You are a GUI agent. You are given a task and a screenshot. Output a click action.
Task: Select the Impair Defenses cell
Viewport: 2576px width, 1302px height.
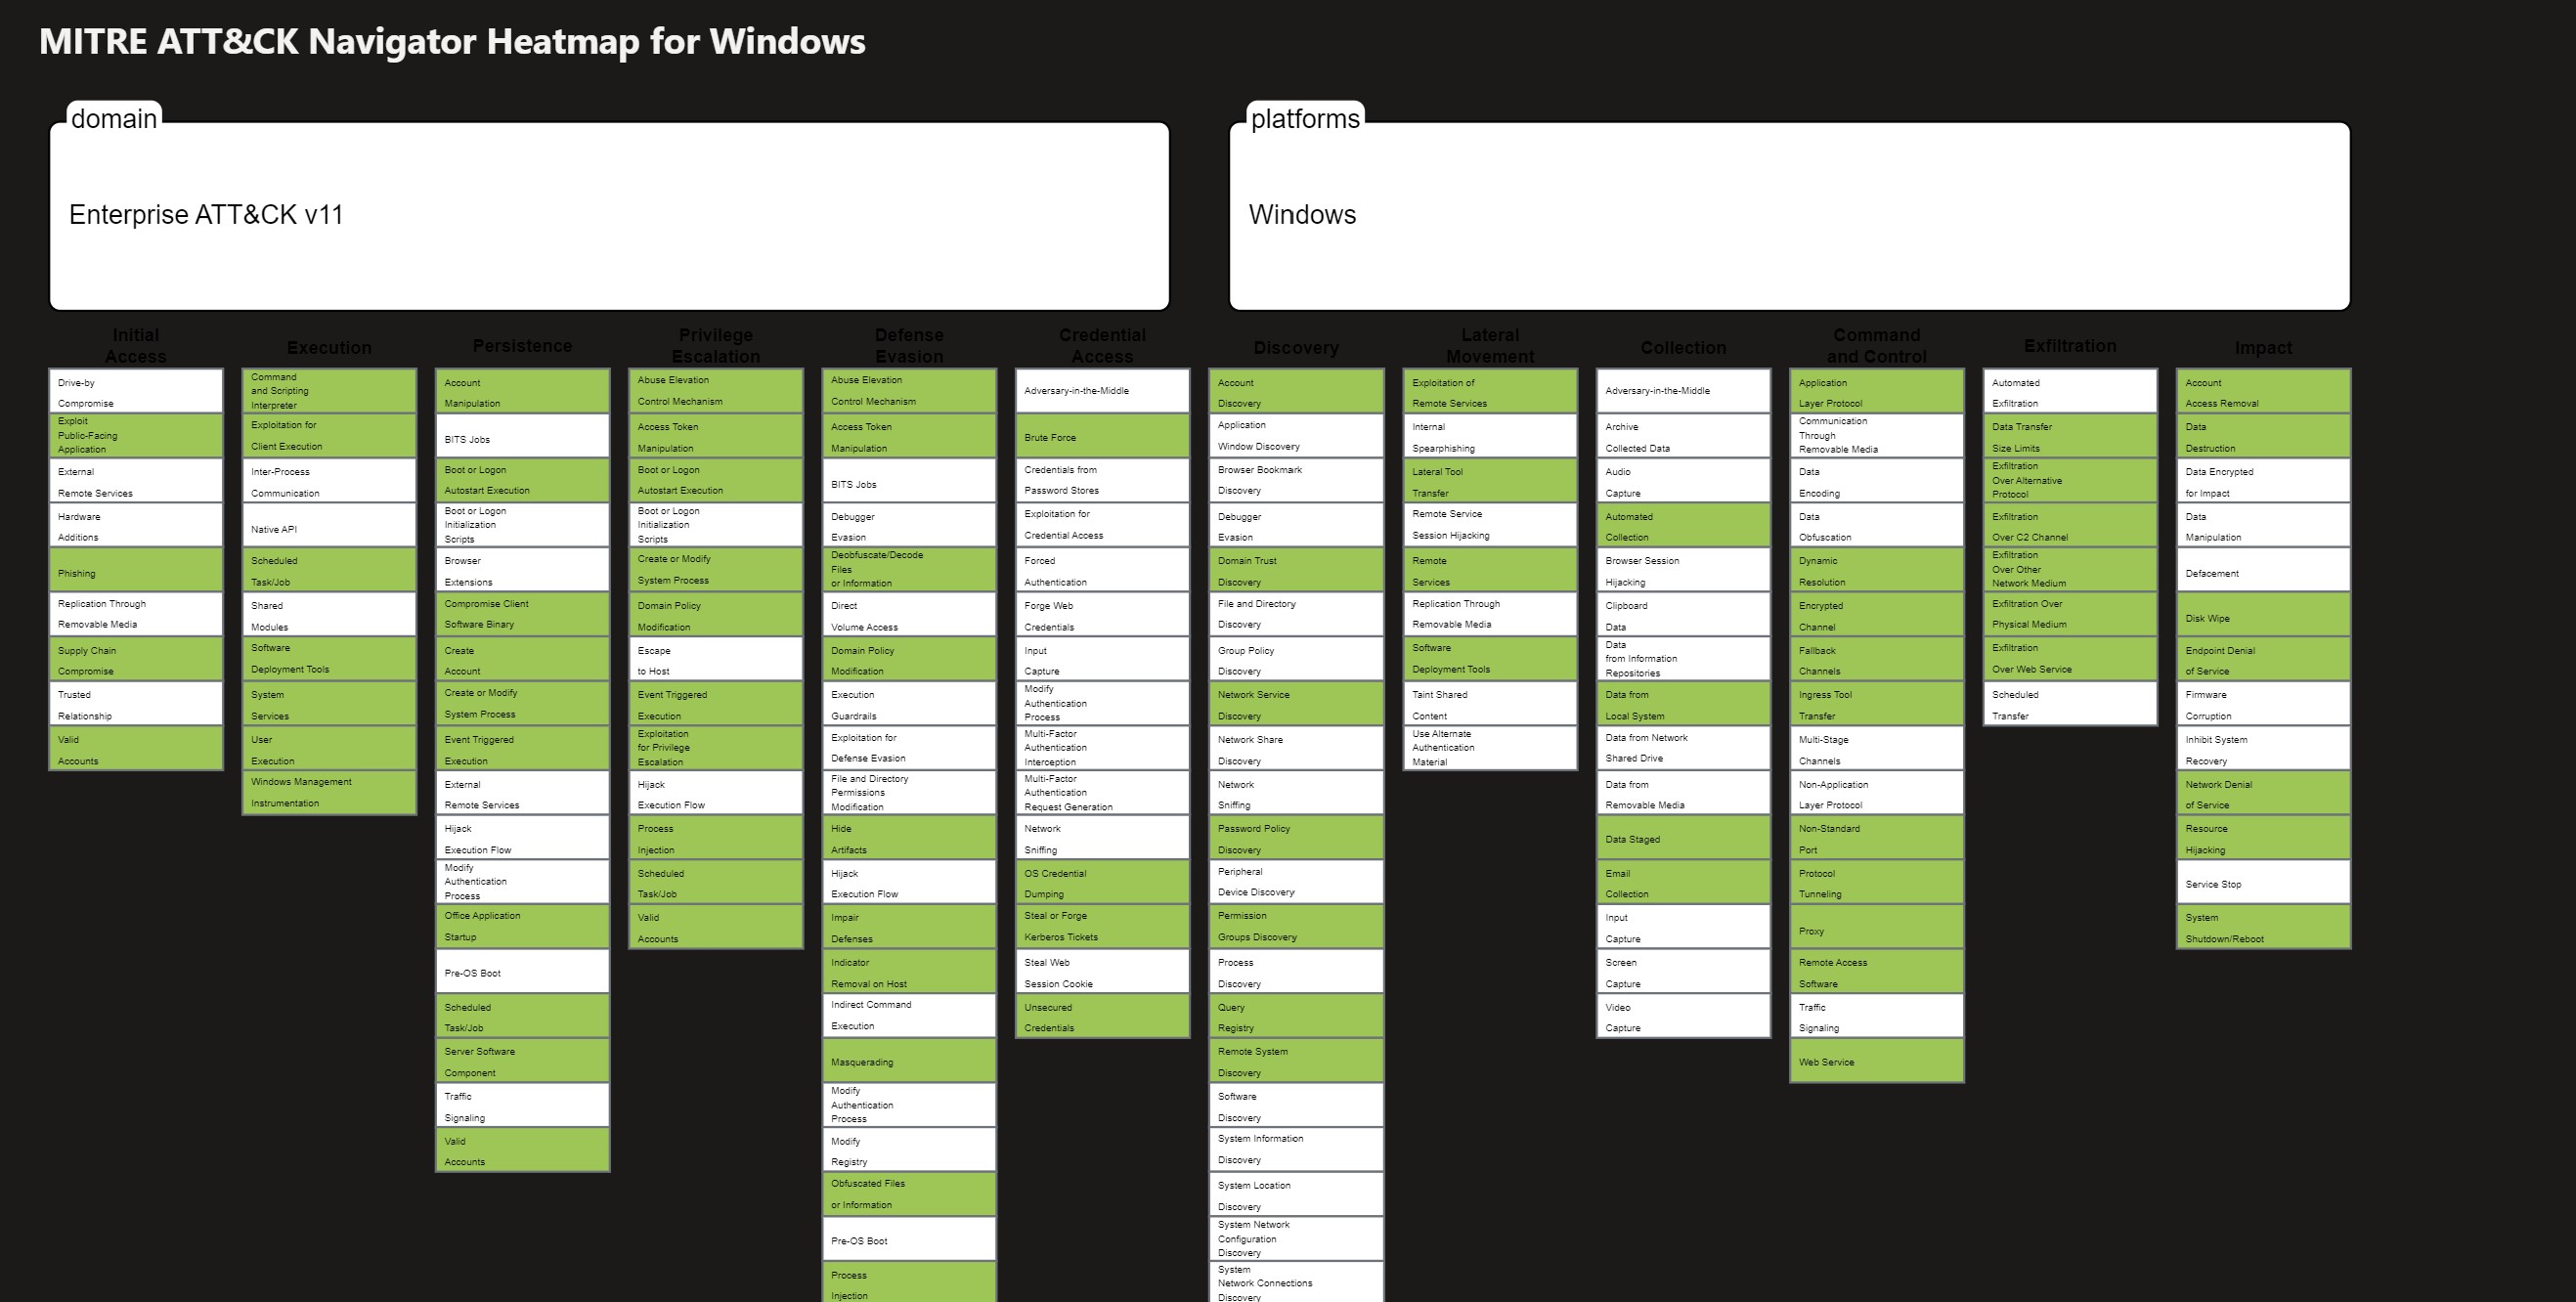click(x=909, y=927)
